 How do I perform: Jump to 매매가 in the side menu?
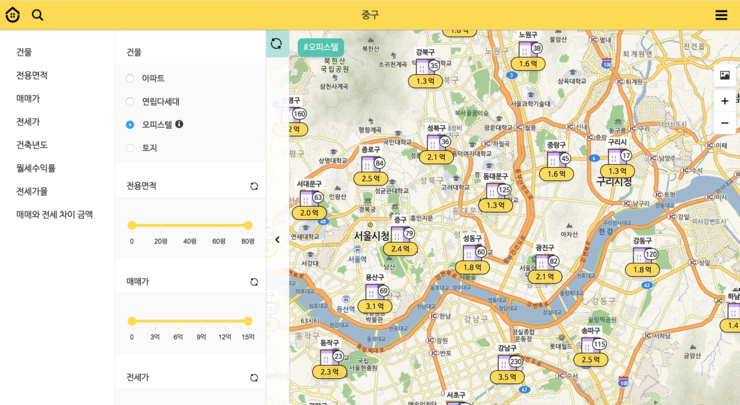pyautogui.click(x=28, y=98)
